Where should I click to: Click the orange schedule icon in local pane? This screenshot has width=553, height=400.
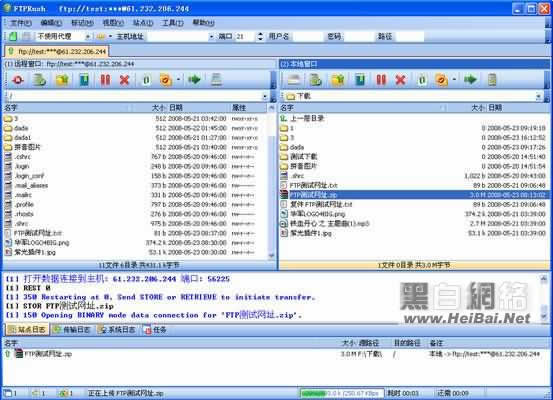[x=441, y=80]
